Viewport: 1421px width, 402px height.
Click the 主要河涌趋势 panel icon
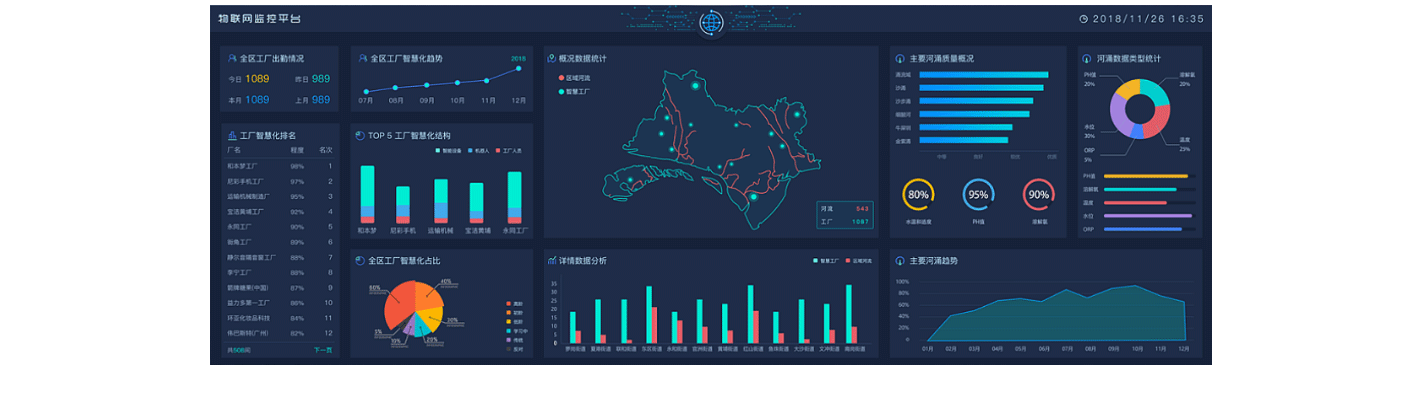pos(899,261)
